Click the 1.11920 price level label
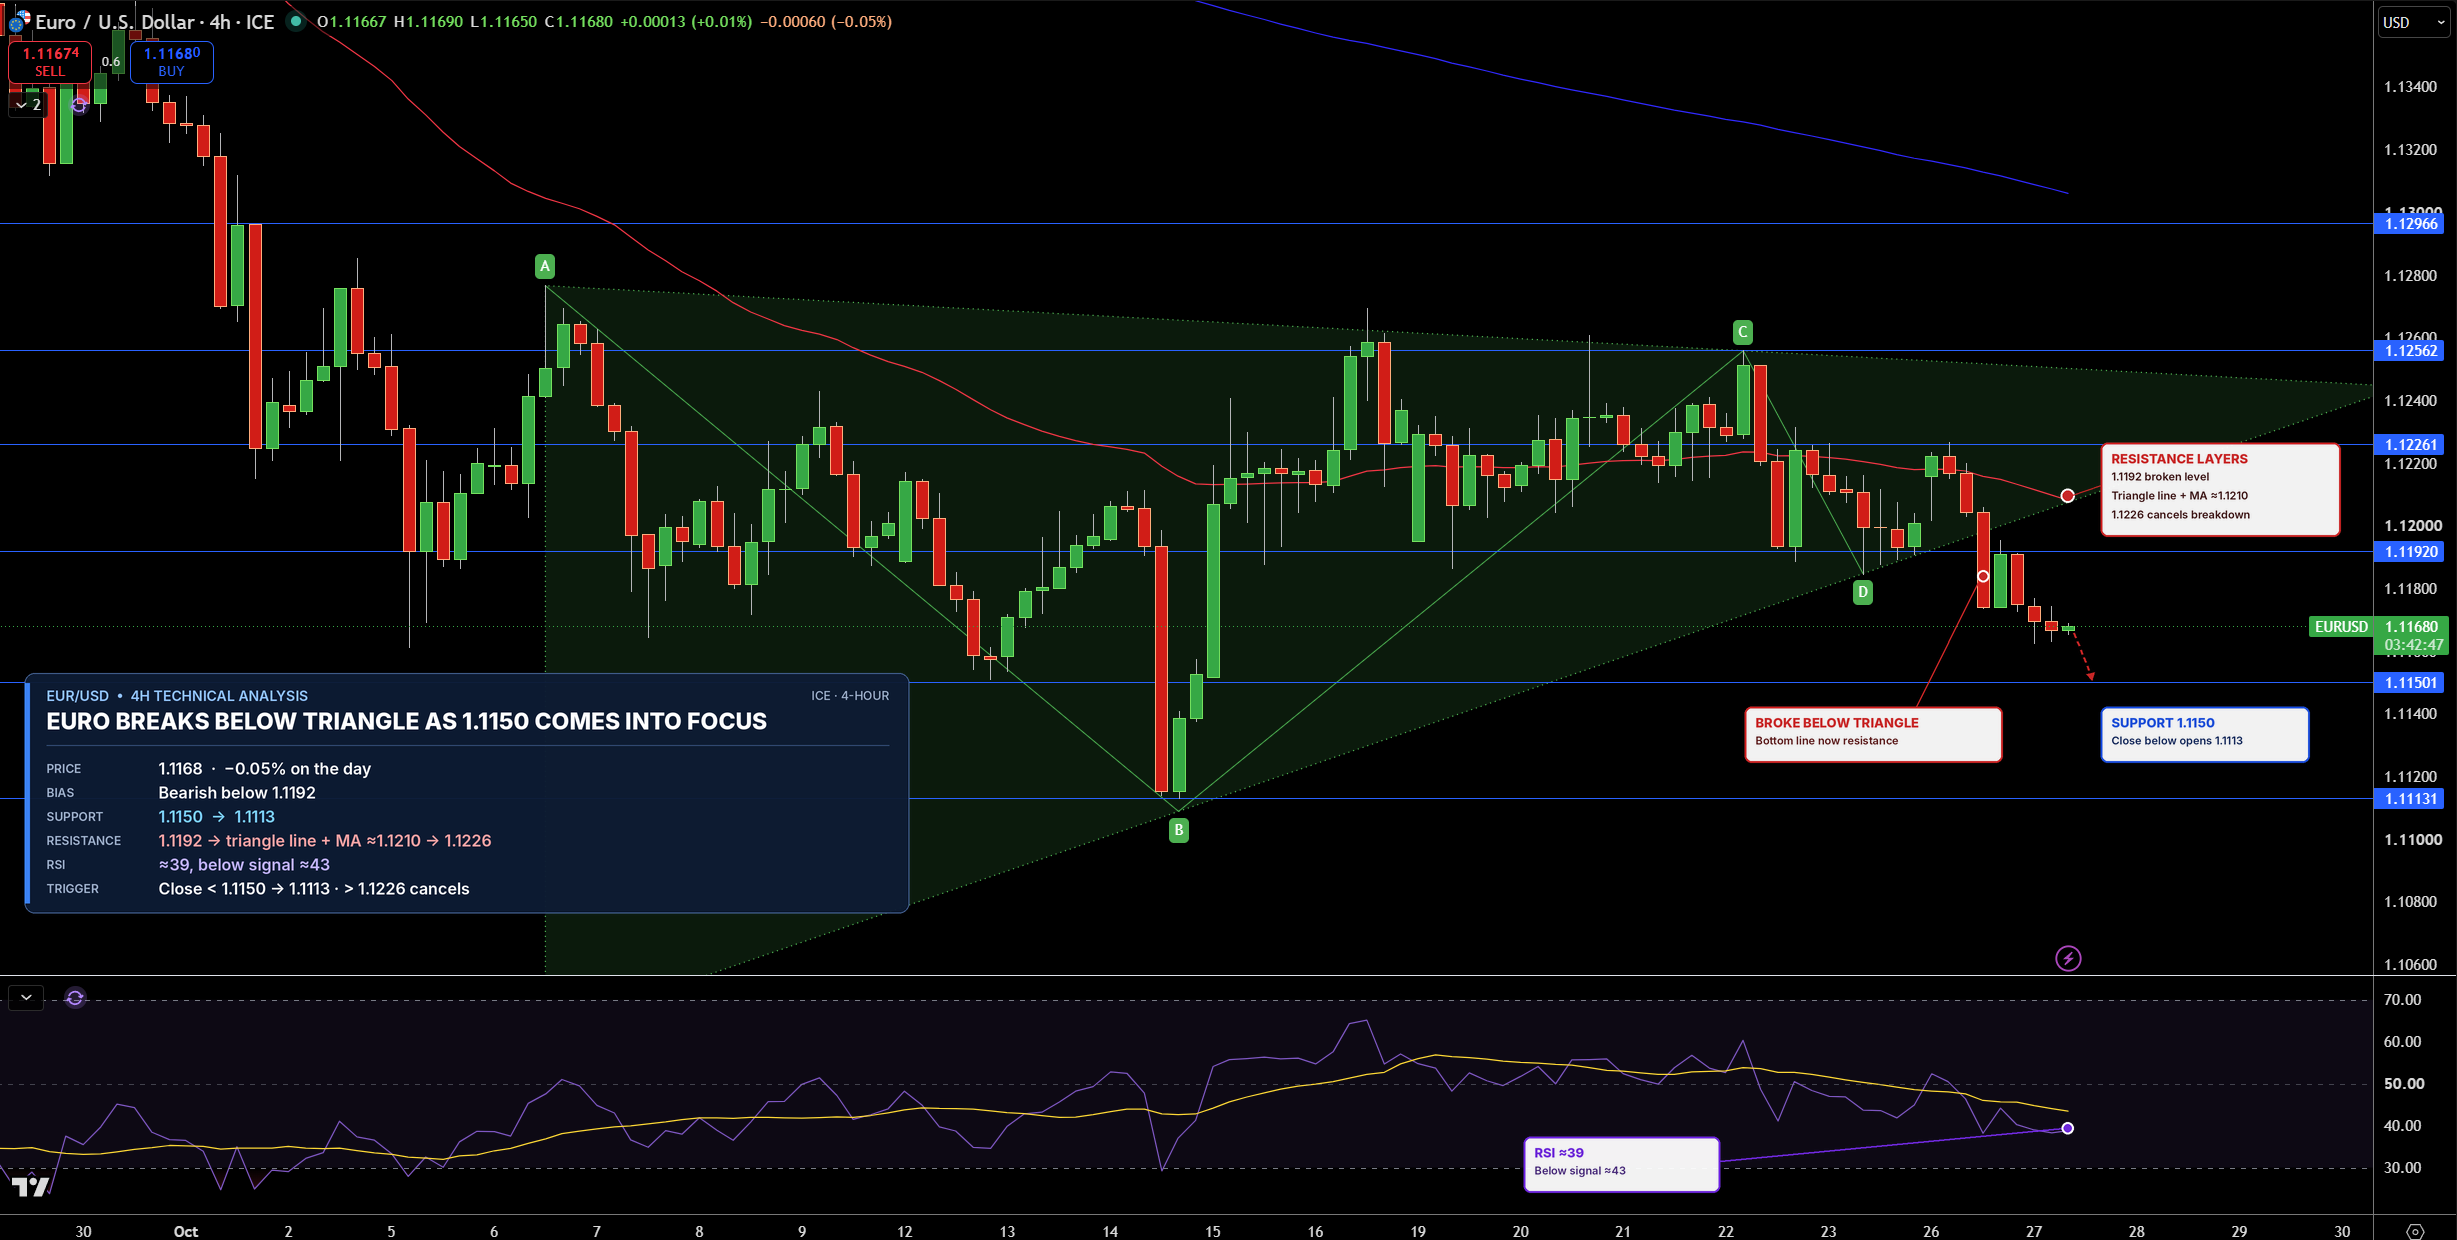 [2409, 552]
